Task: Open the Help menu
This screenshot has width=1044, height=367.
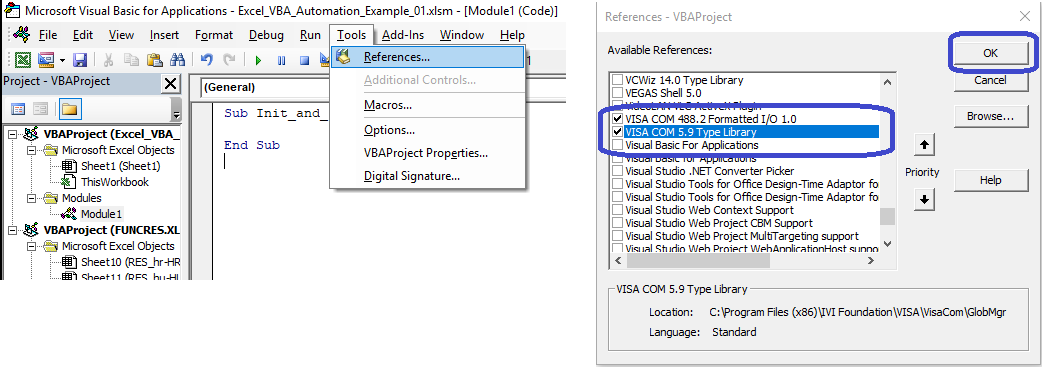Action: 512,35
